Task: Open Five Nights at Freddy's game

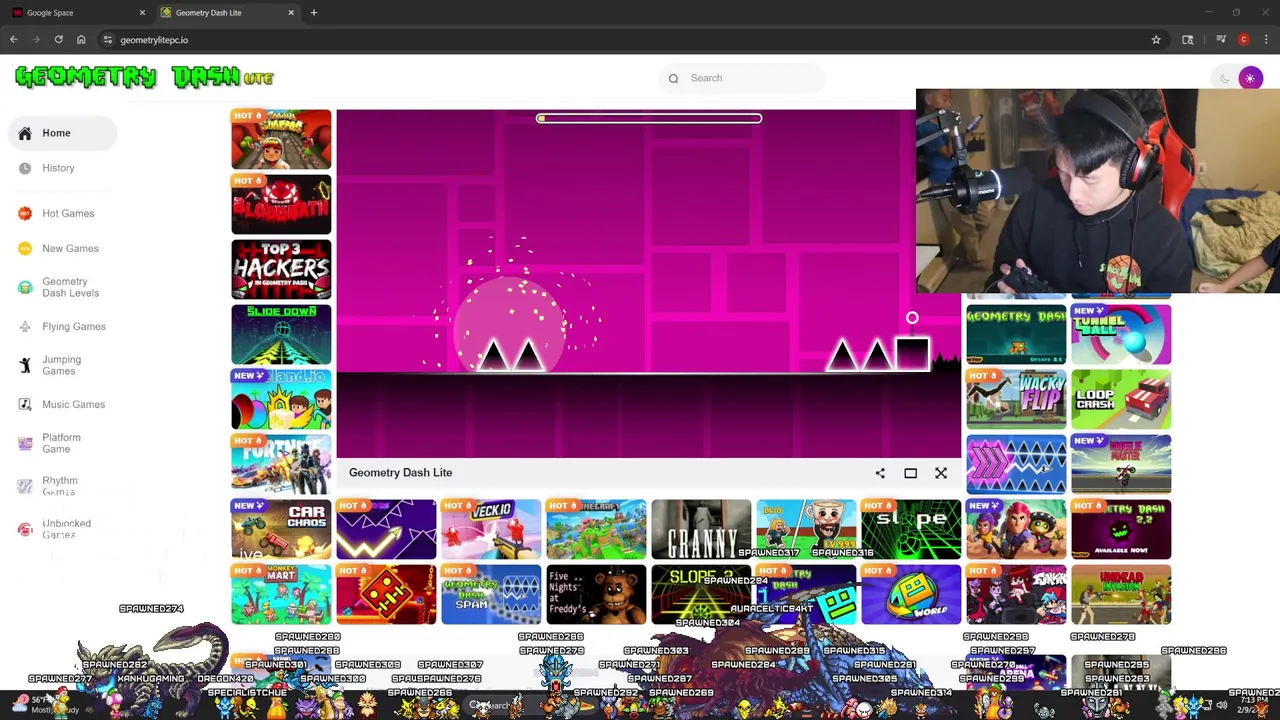Action: point(596,594)
